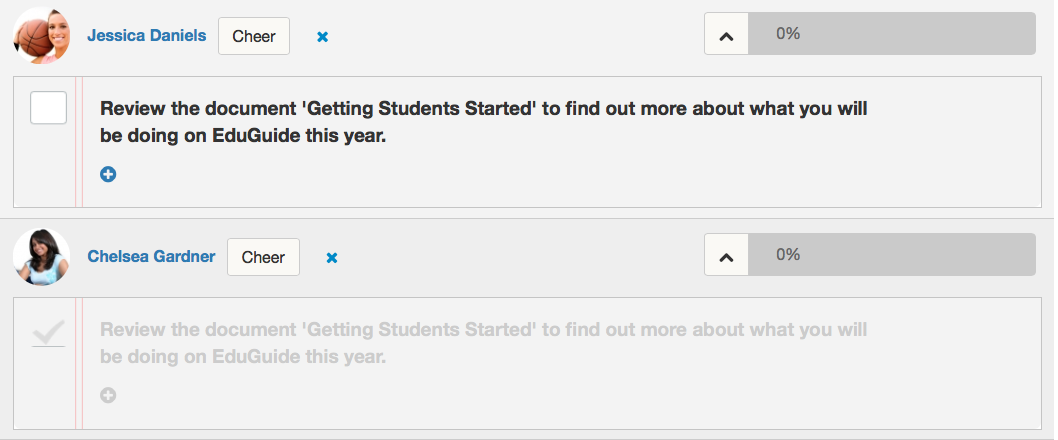This screenshot has width=1058, height=440.
Task: Open Chelsea Gardner's profile photo
Action: point(42,256)
